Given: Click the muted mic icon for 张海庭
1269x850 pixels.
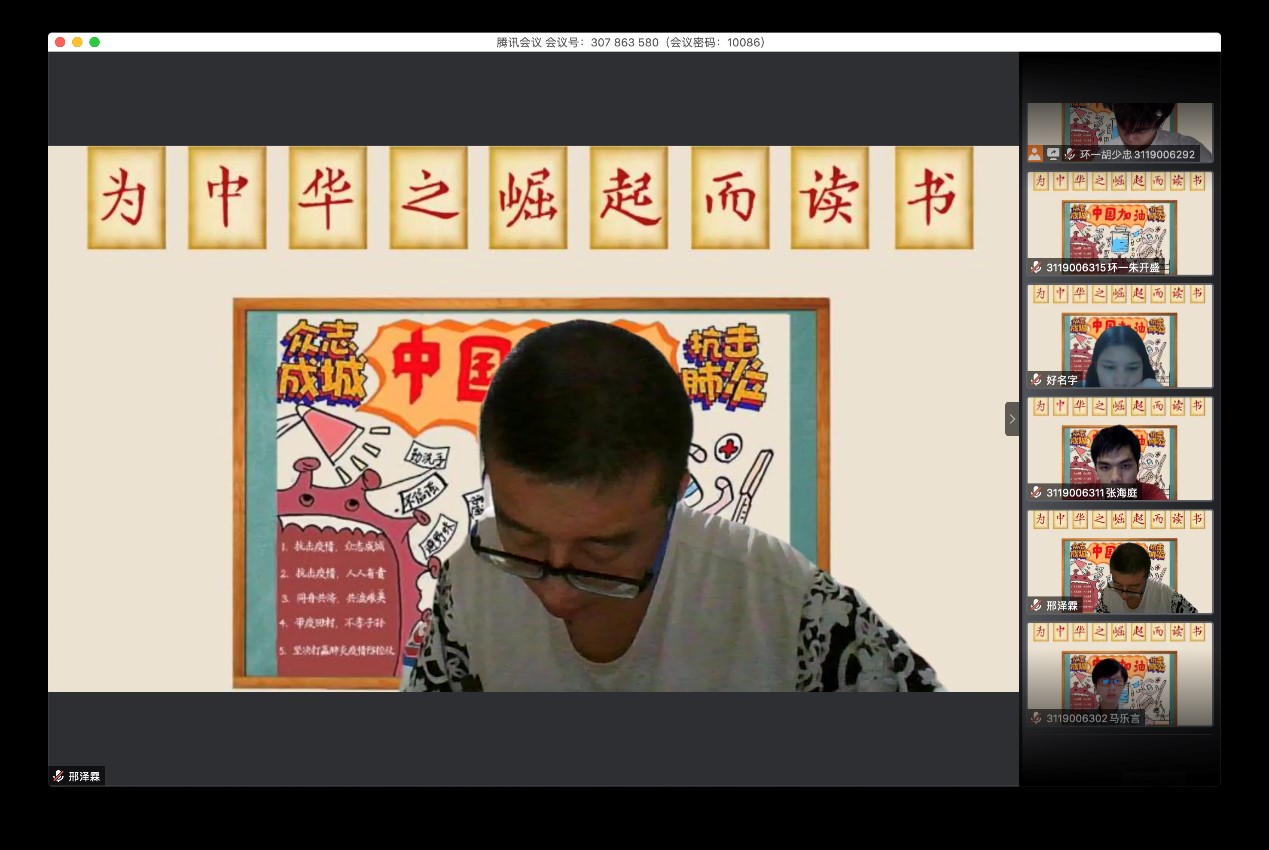Looking at the screenshot, I should (x=1036, y=492).
